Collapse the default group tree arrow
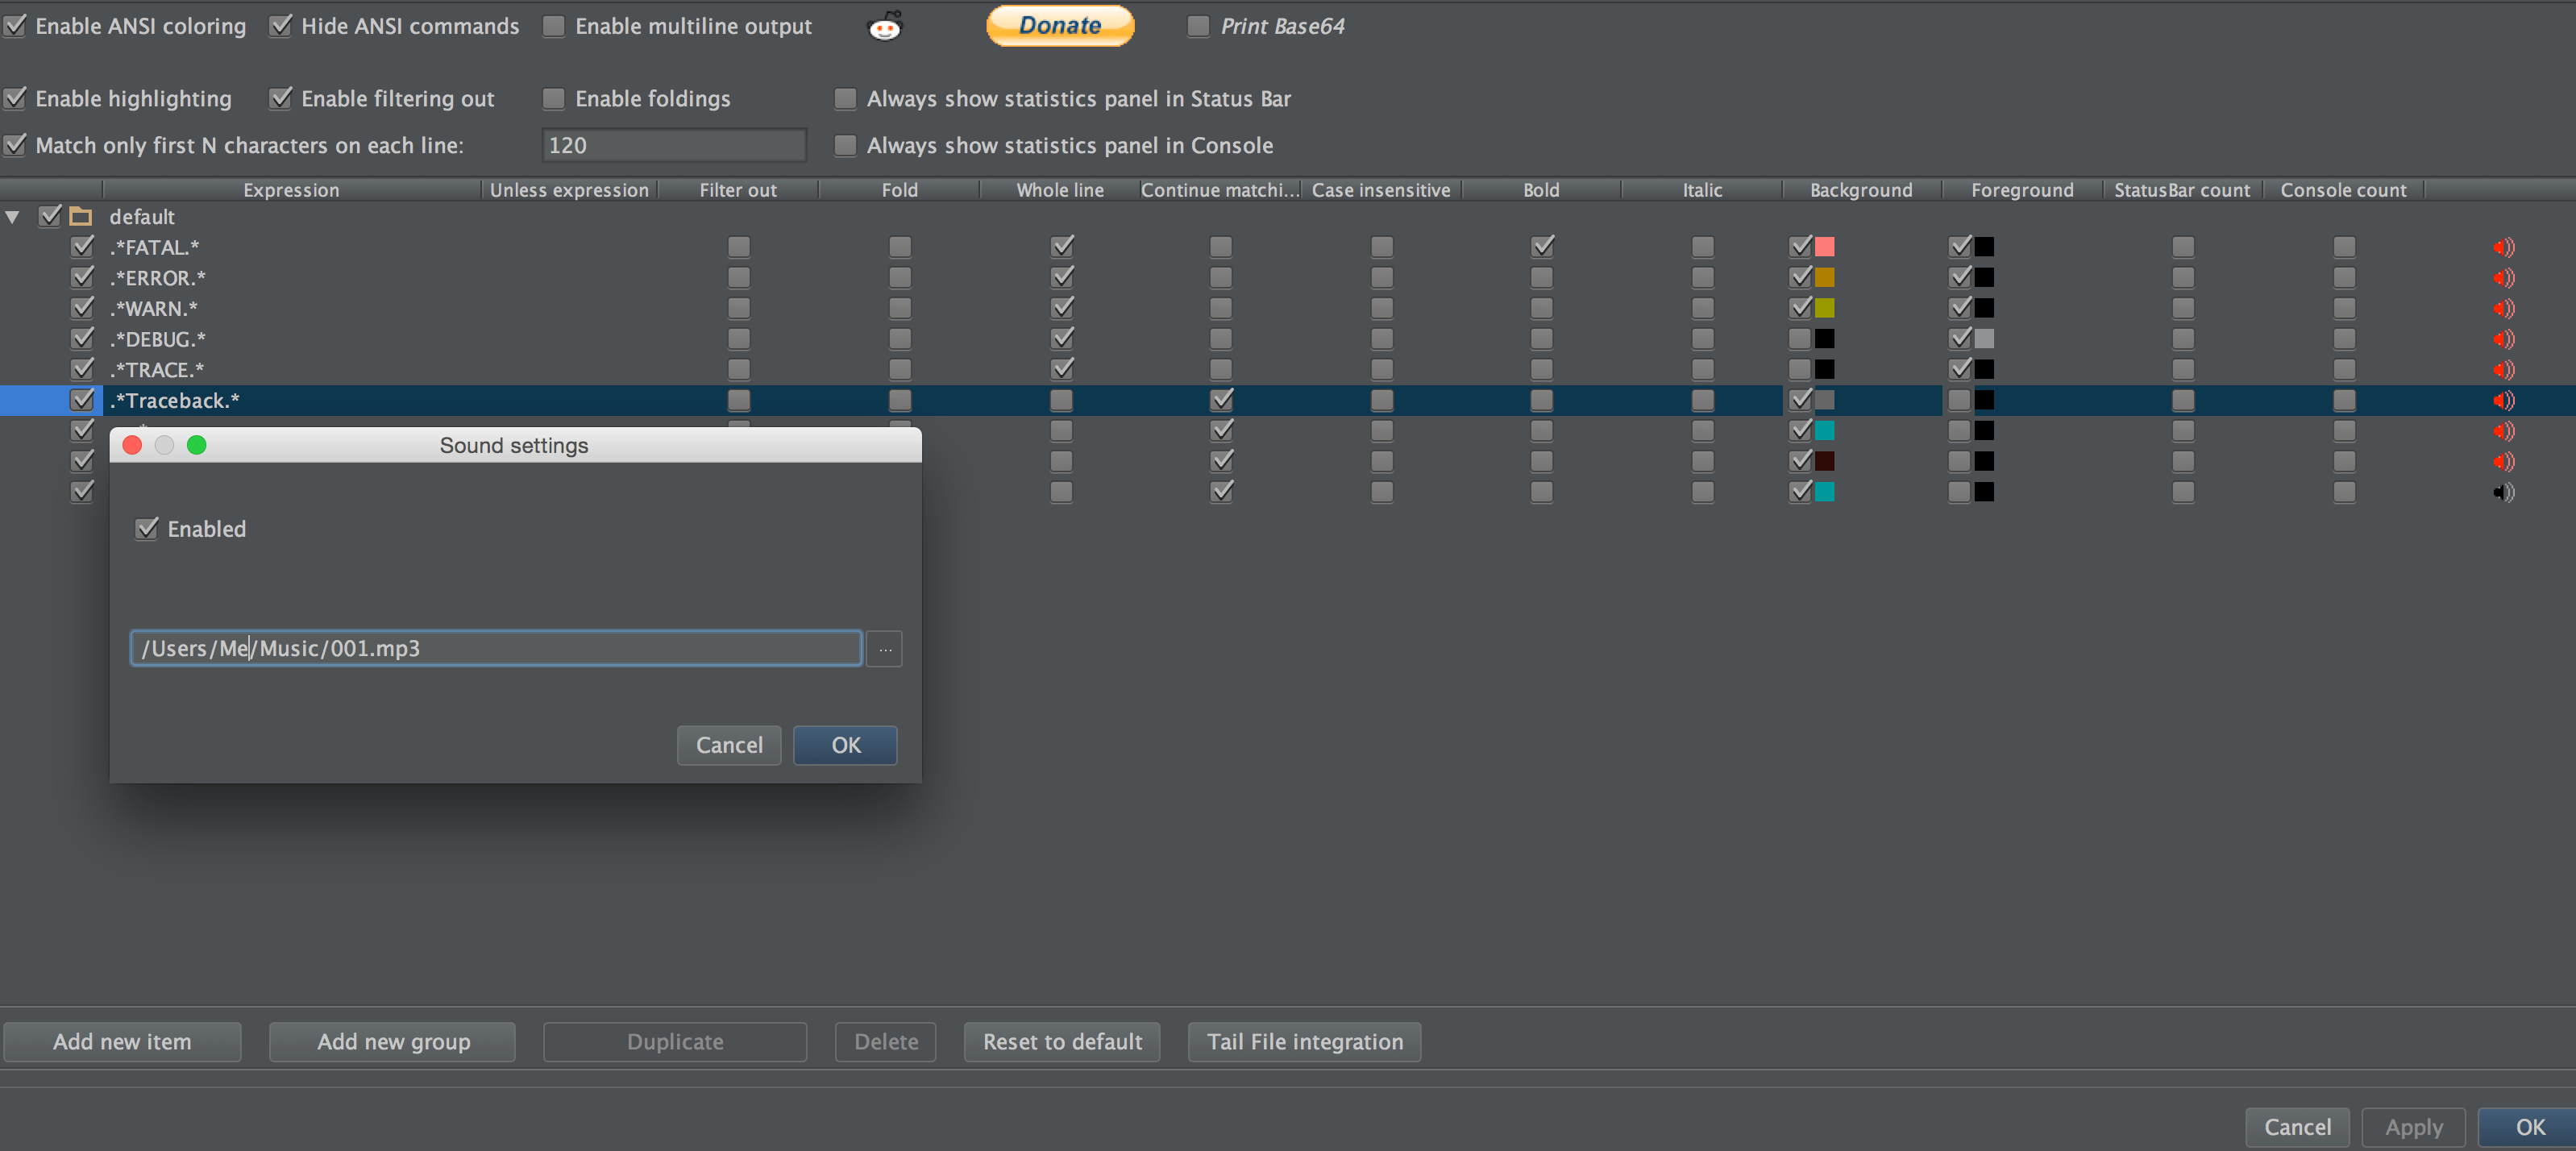Viewport: 2576px width, 1151px height. point(13,216)
